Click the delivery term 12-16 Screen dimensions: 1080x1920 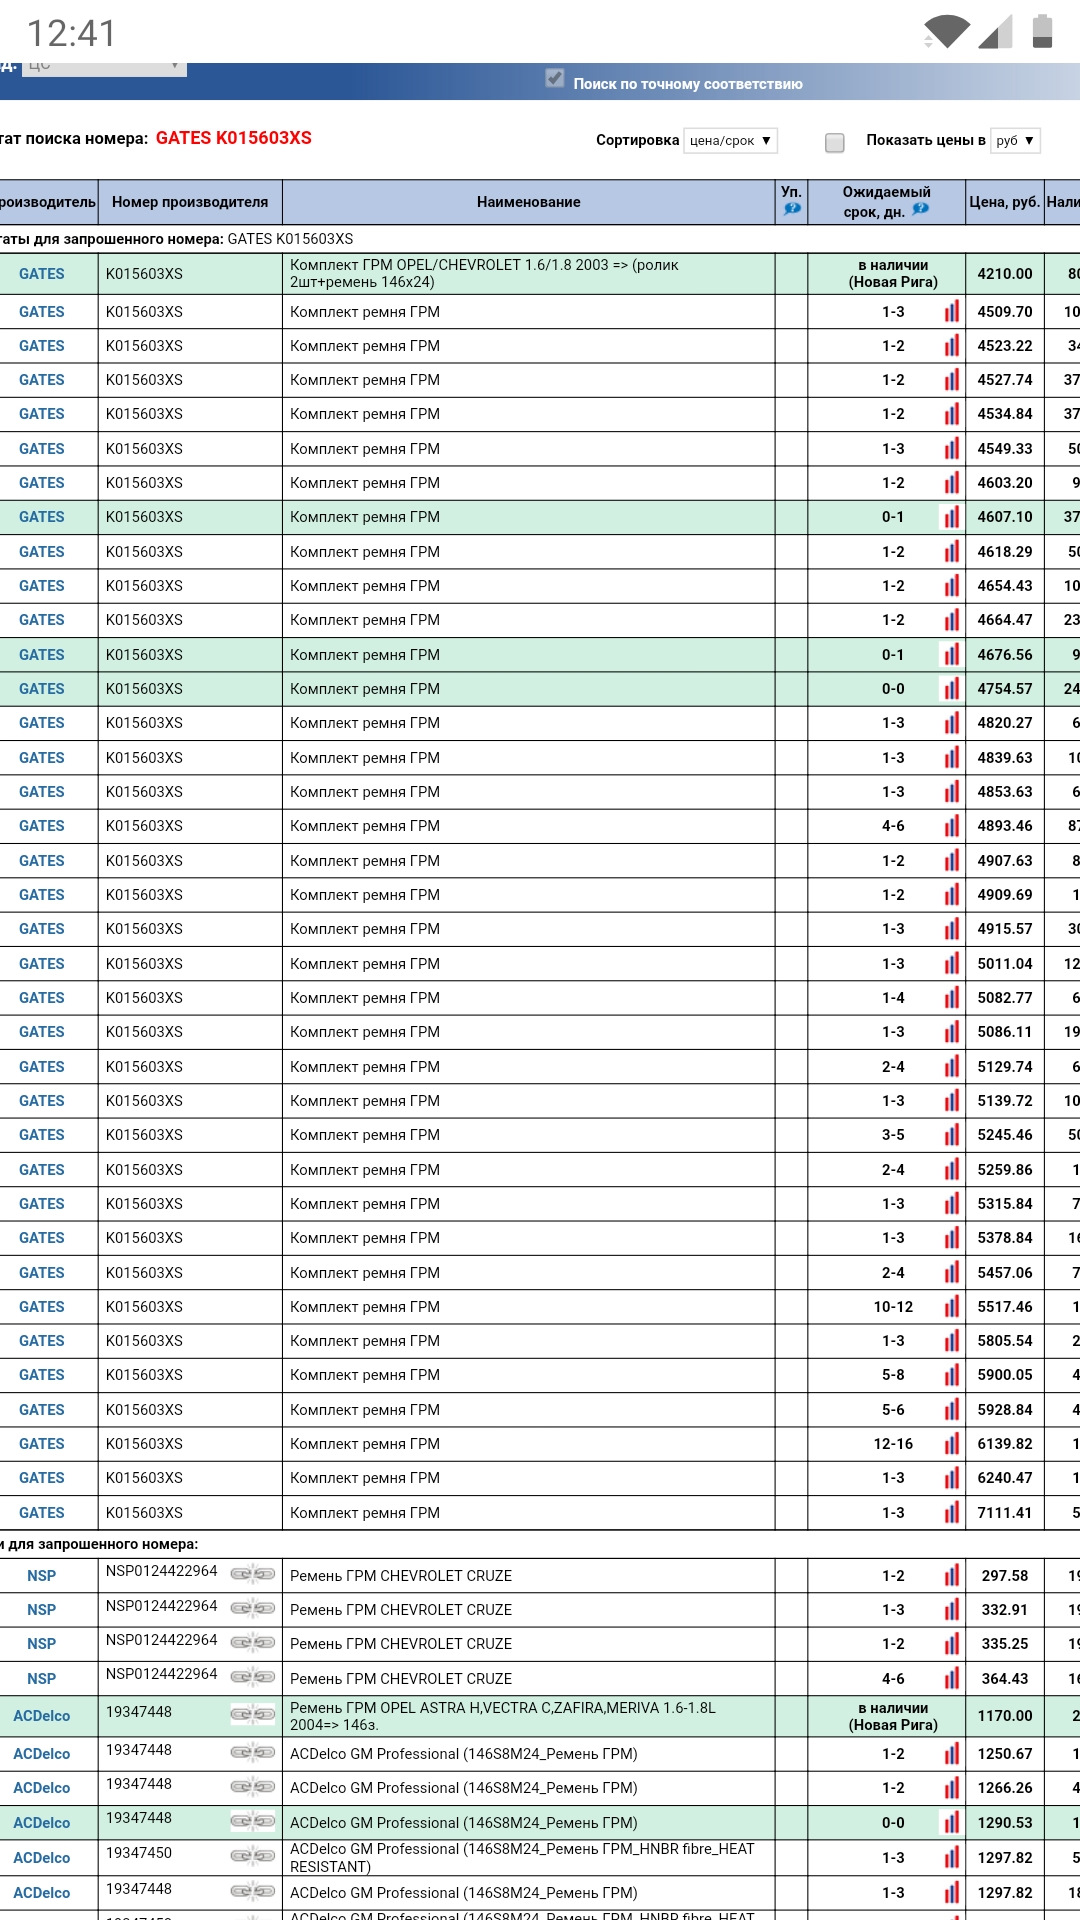(x=893, y=1444)
